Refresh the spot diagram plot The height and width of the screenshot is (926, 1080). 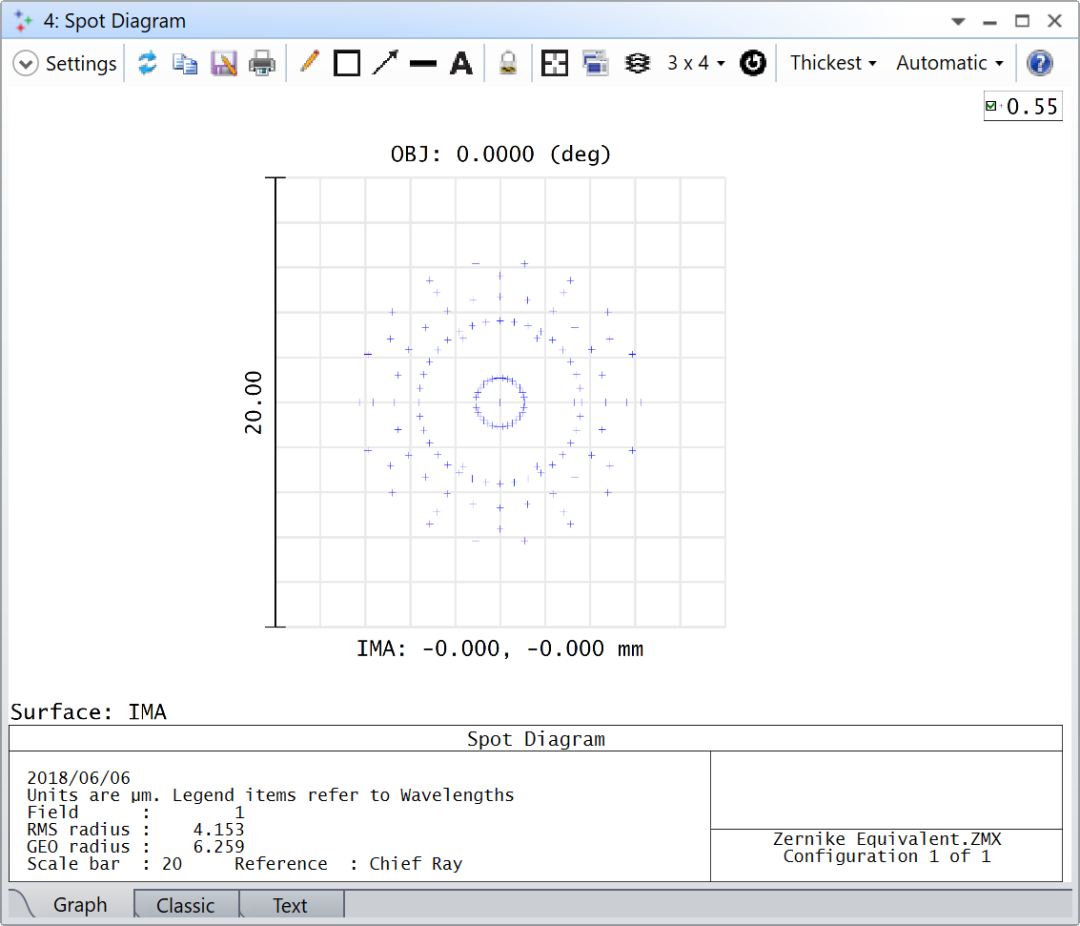pyautogui.click(x=147, y=62)
